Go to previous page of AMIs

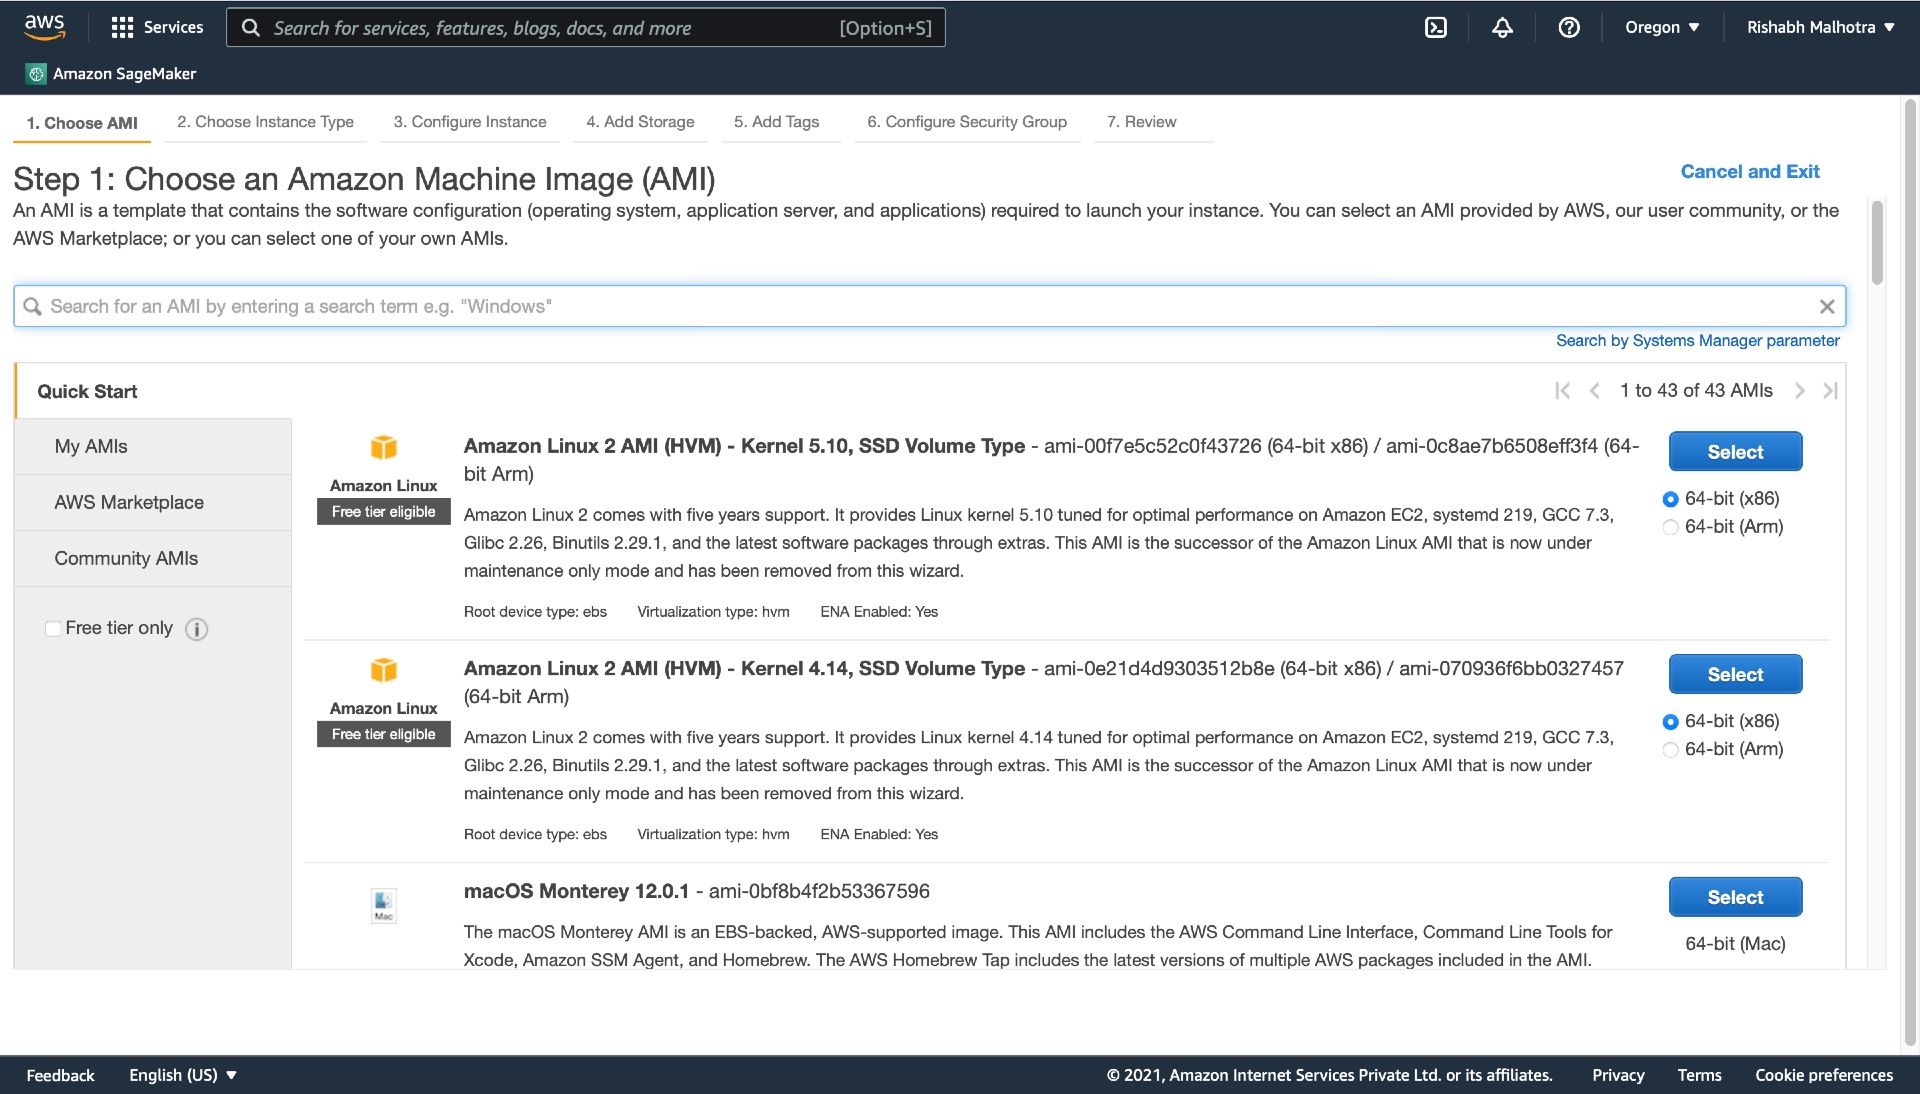tap(1595, 391)
